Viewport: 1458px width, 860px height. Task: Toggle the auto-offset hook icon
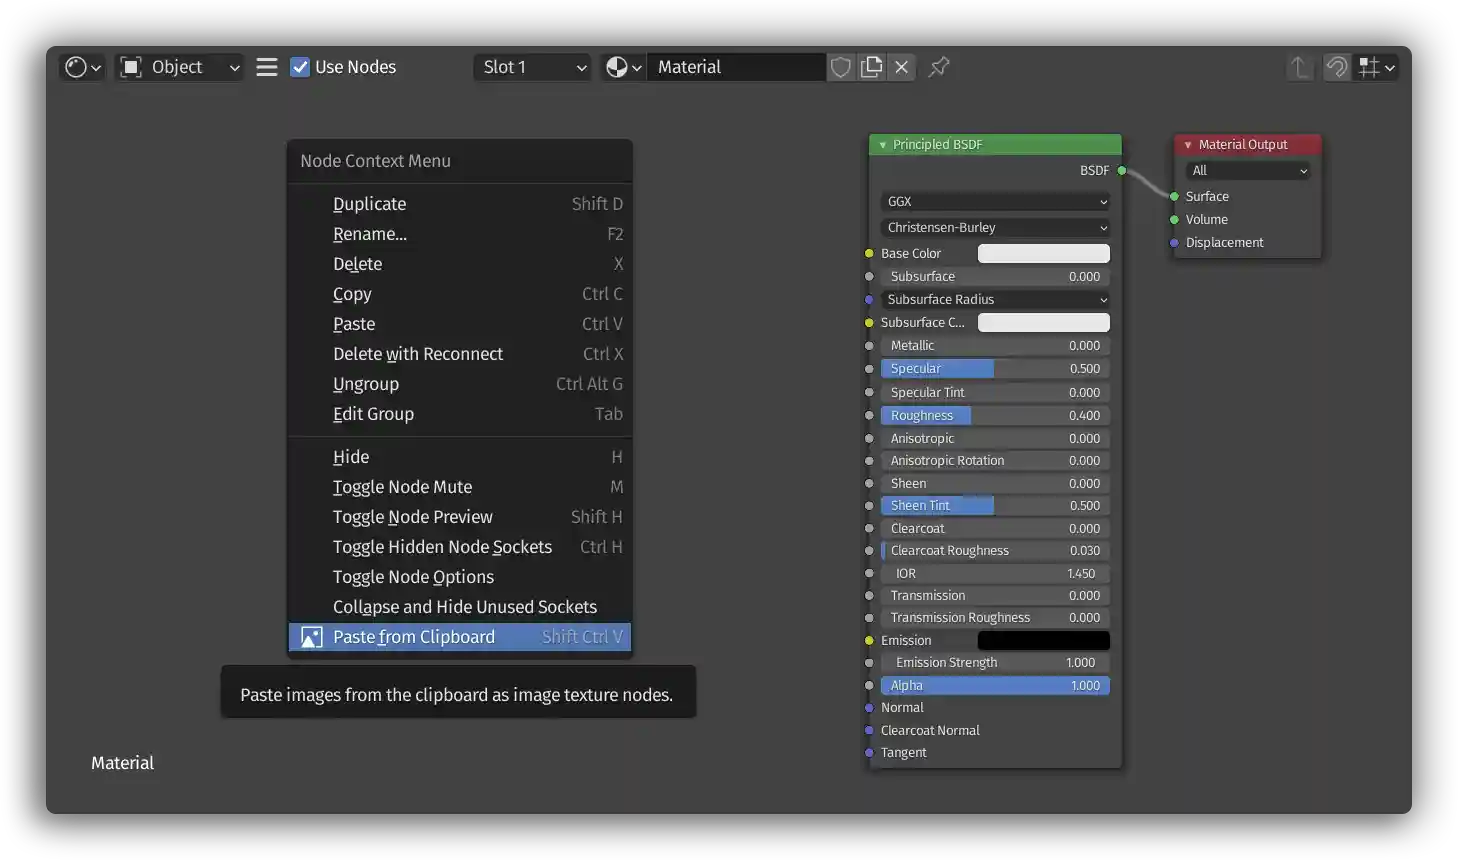click(x=1337, y=67)
